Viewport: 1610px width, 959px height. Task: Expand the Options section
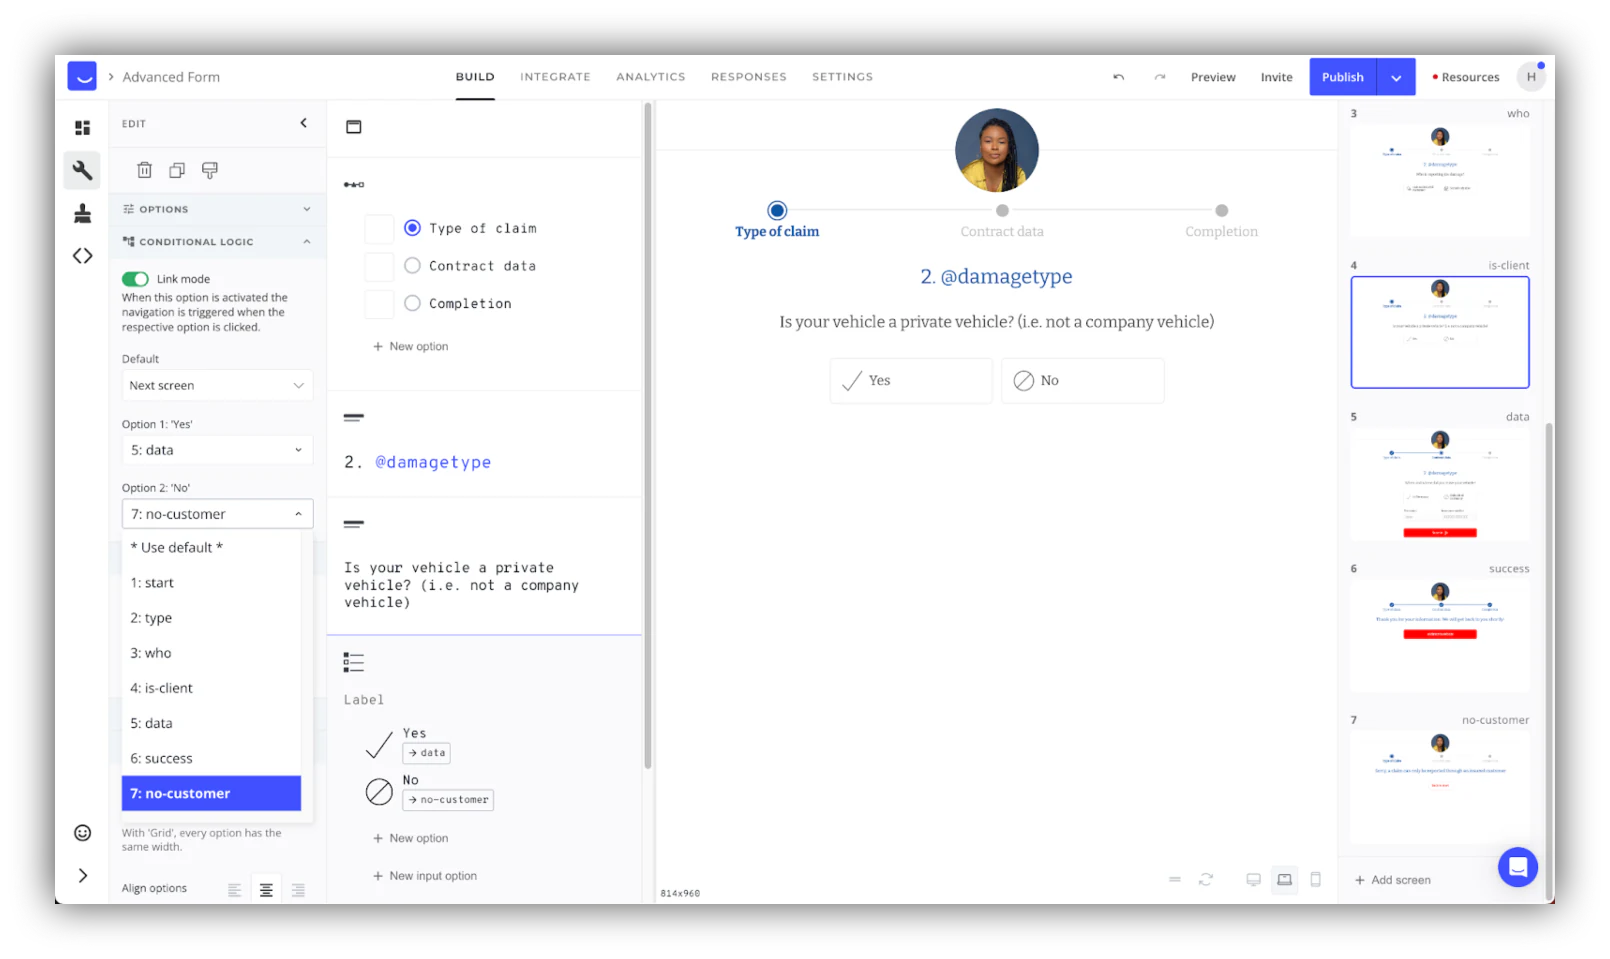tap(217, 209)
